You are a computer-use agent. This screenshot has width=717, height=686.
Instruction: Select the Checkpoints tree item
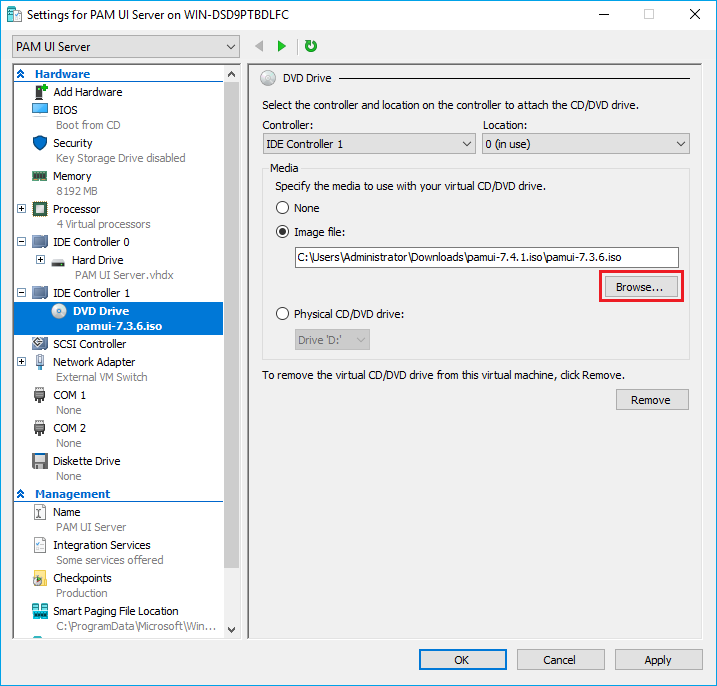click(x=82, y=578)
